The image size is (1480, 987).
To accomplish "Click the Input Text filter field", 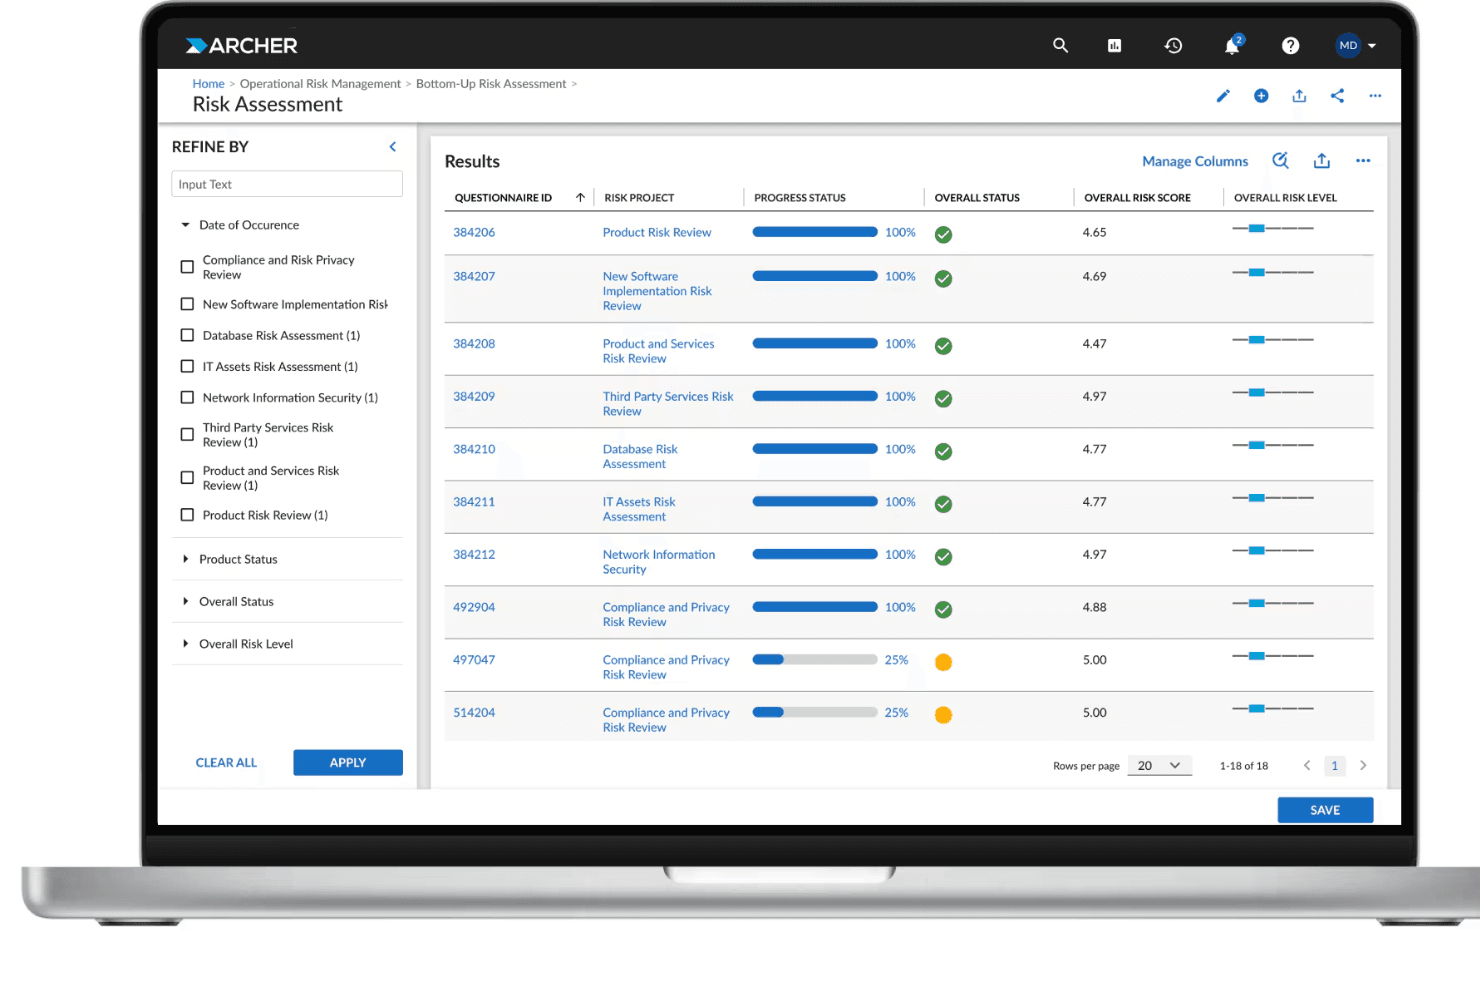I will 287,184.
